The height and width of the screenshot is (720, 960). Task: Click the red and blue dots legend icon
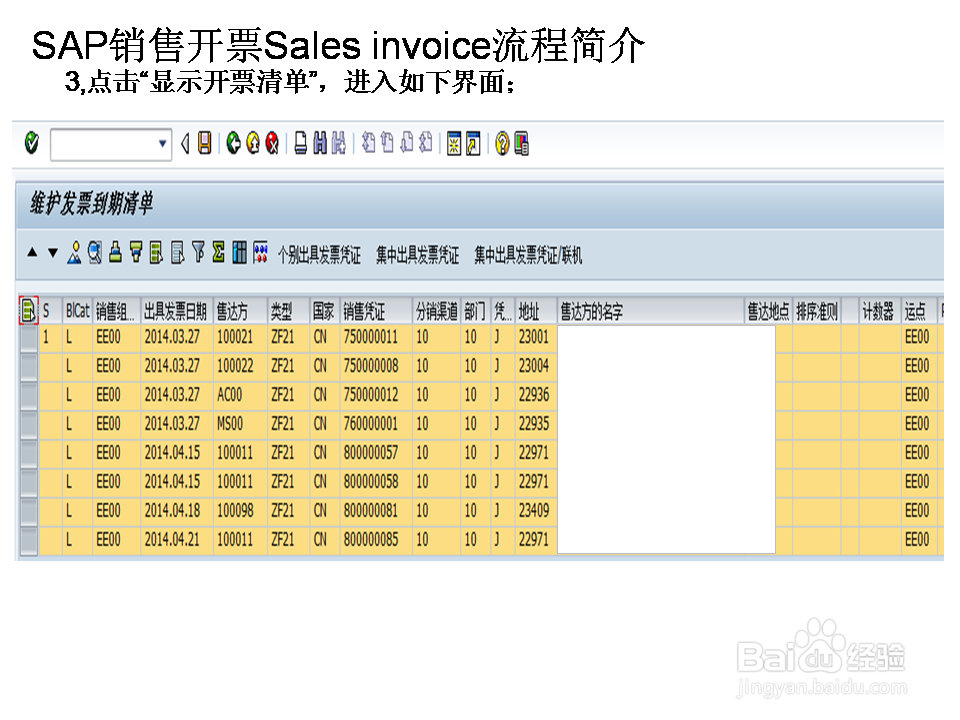[x=260, y=252]
